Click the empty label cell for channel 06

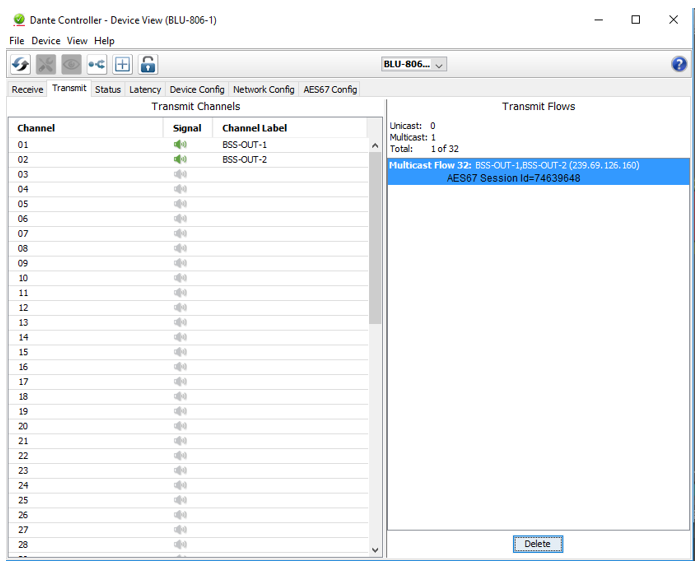click(290, 219)
